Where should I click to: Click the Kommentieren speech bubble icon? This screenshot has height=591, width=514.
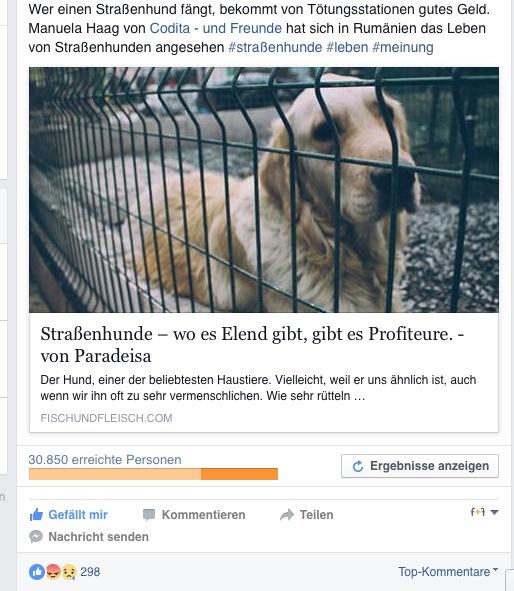coord(149,515)
